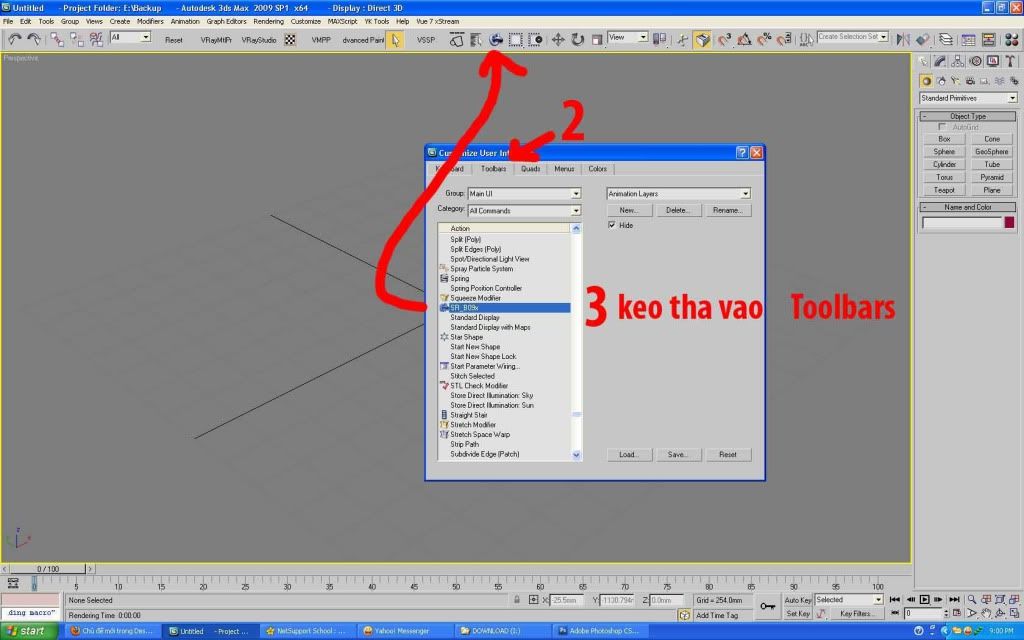
Task: Click the Window/Crossing selection icon
Action: [536, 40]
